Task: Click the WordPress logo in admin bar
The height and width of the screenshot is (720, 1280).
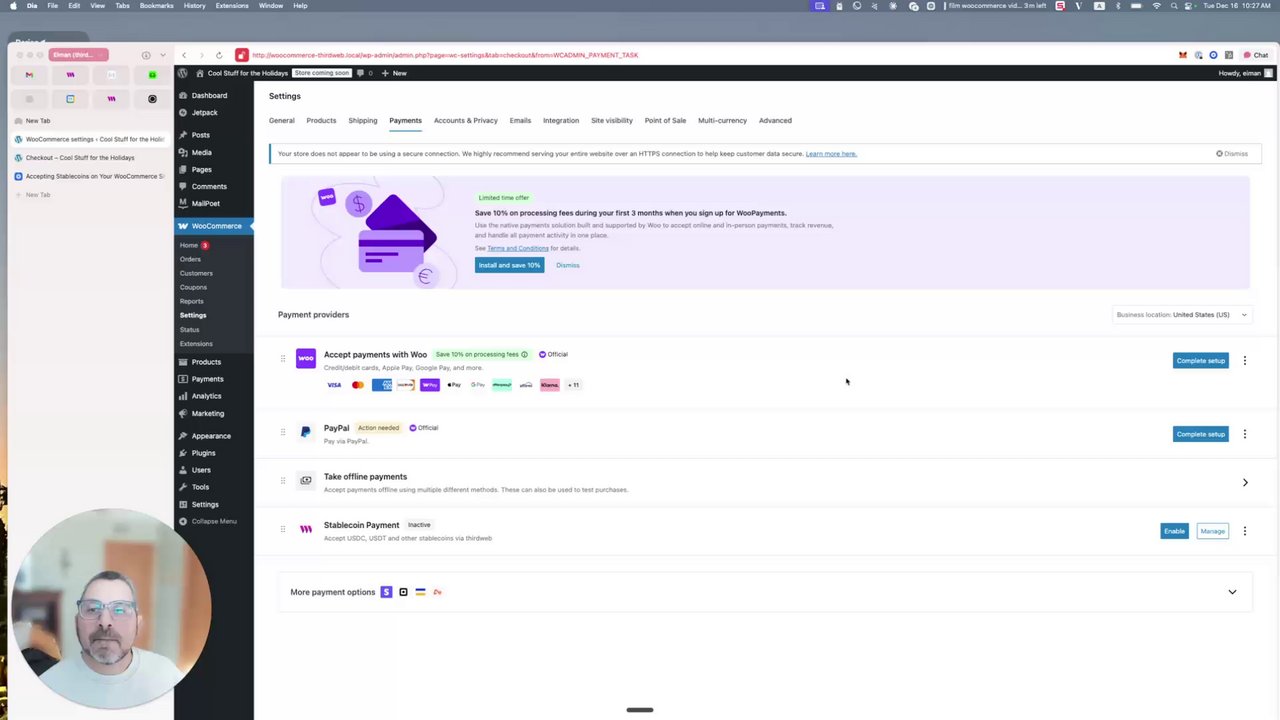Action: pos(182,73)
